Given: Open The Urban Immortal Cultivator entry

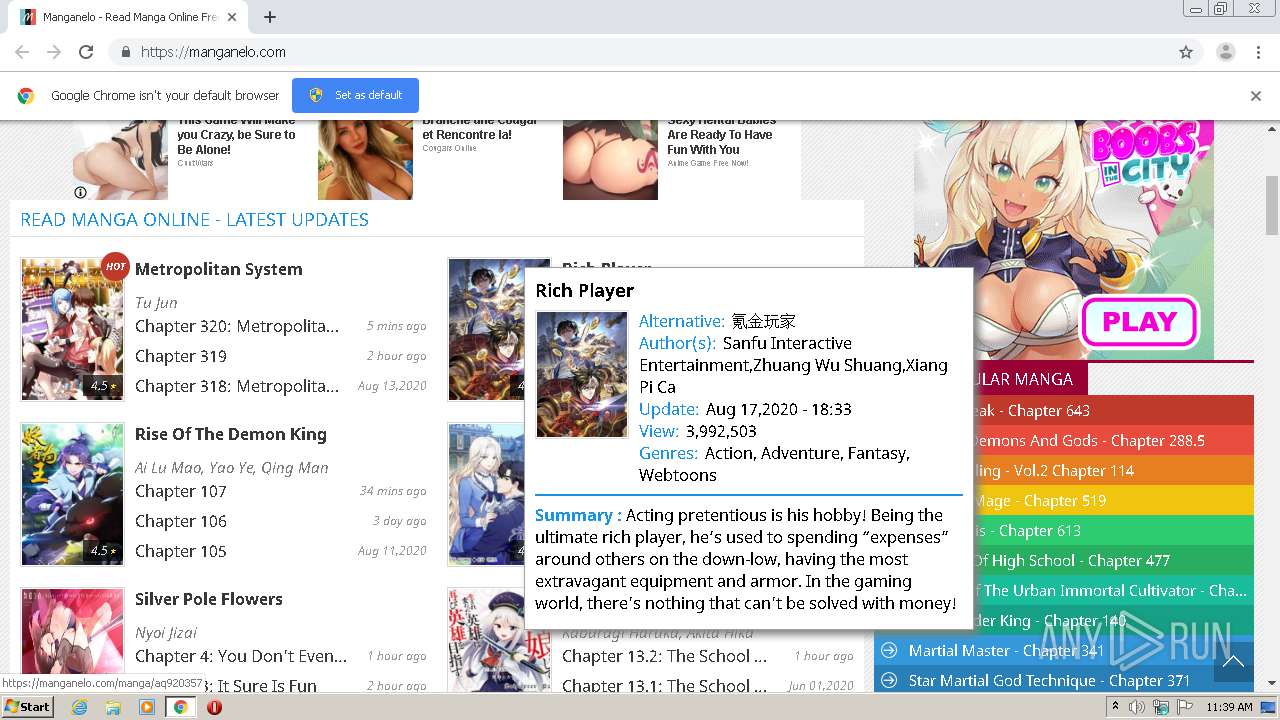Looking at the screenshot, I should tap(1113, 591).
